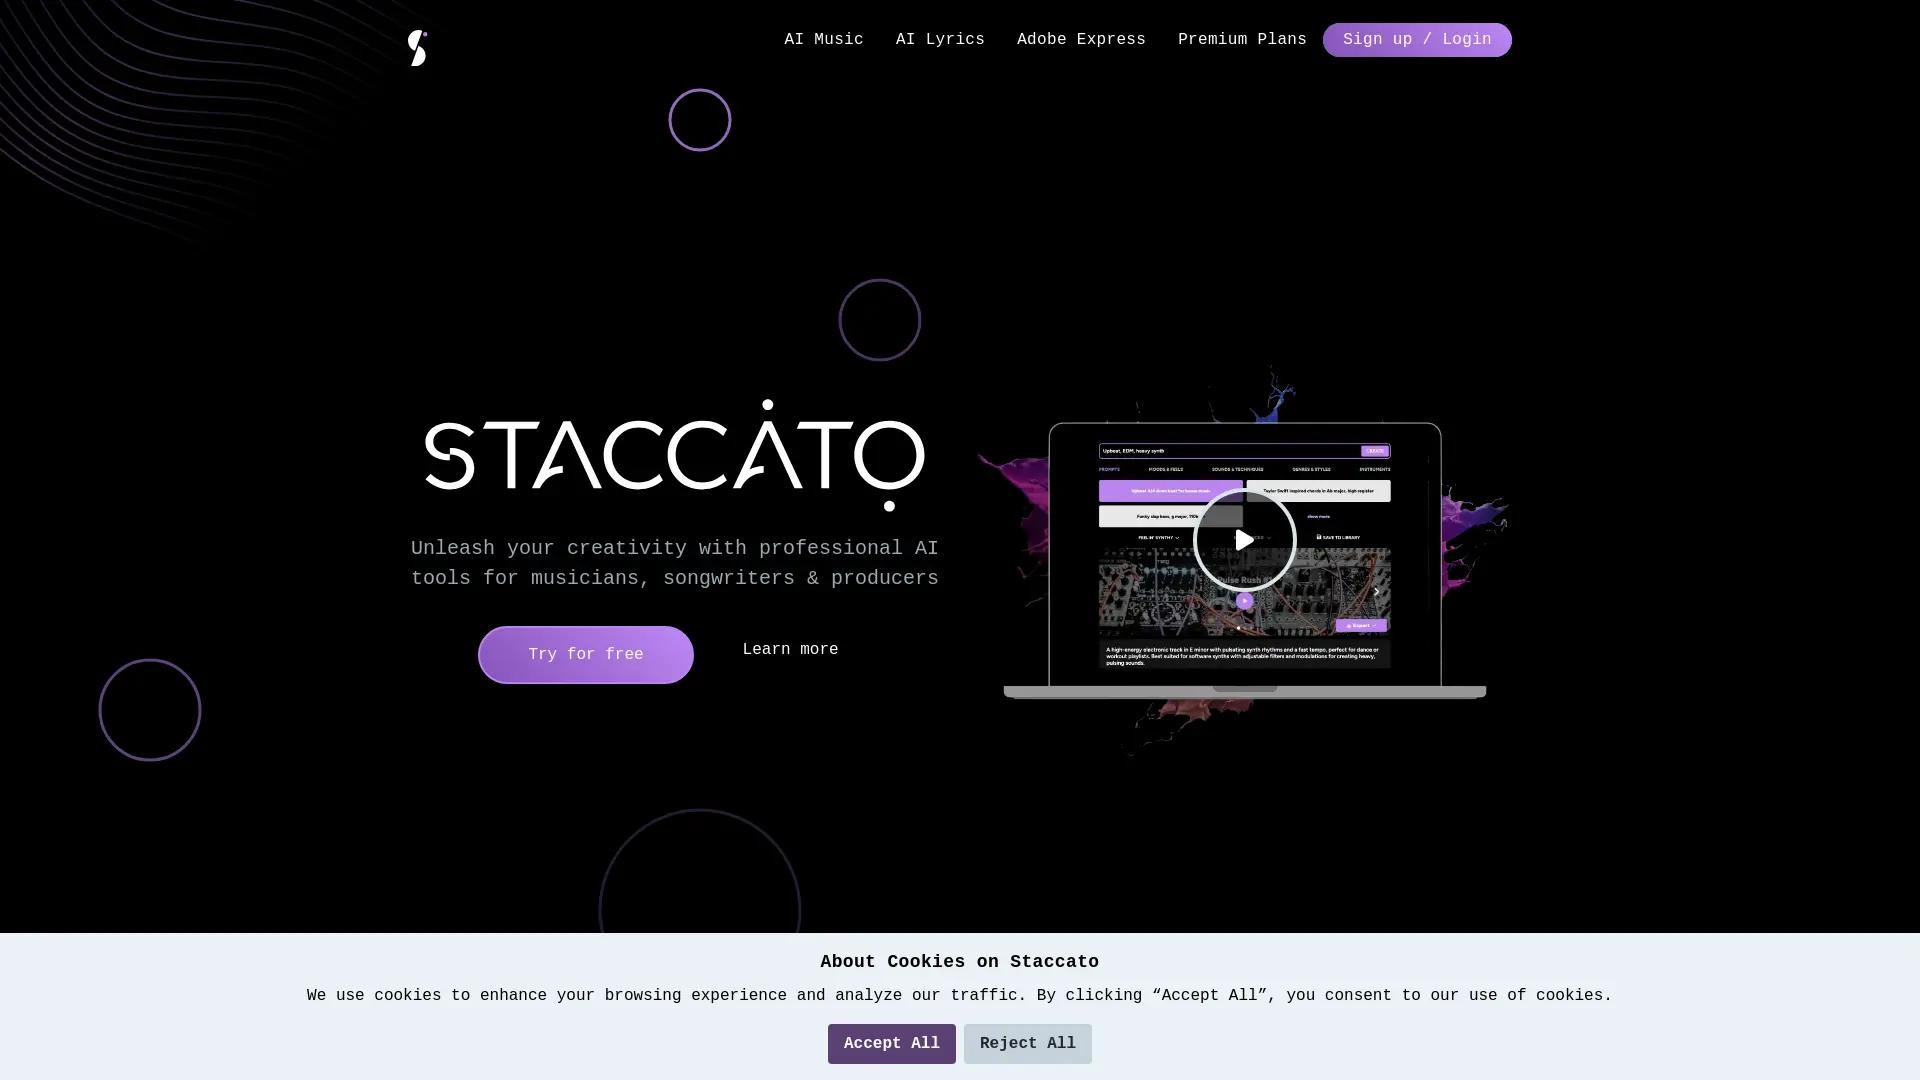The image size is (1920, 1080).
Task: Advance the track carousel with the arrow
Action: tap(1377, 592)
